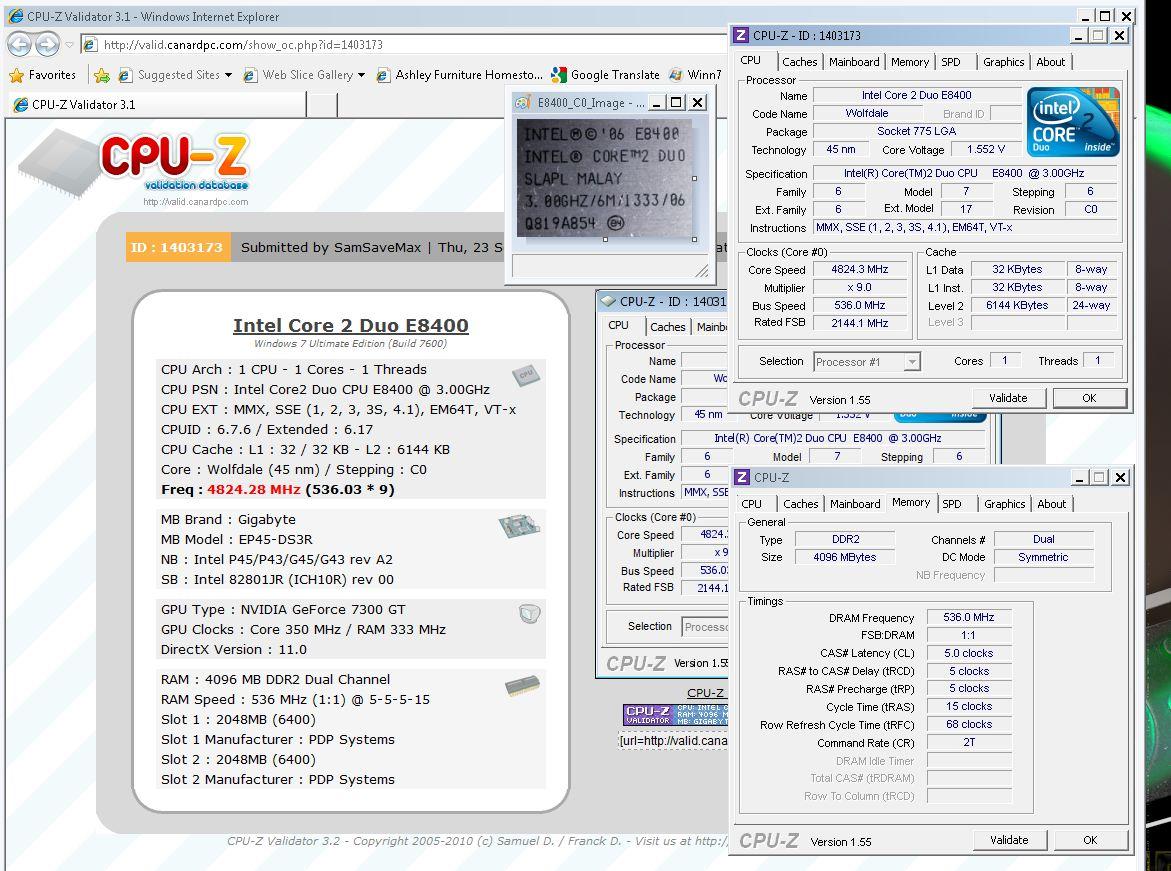Image resolution: width=1171 pixels, height=871 pixels.
Task: Click the forum URL code text box
Action: point(674,741)
